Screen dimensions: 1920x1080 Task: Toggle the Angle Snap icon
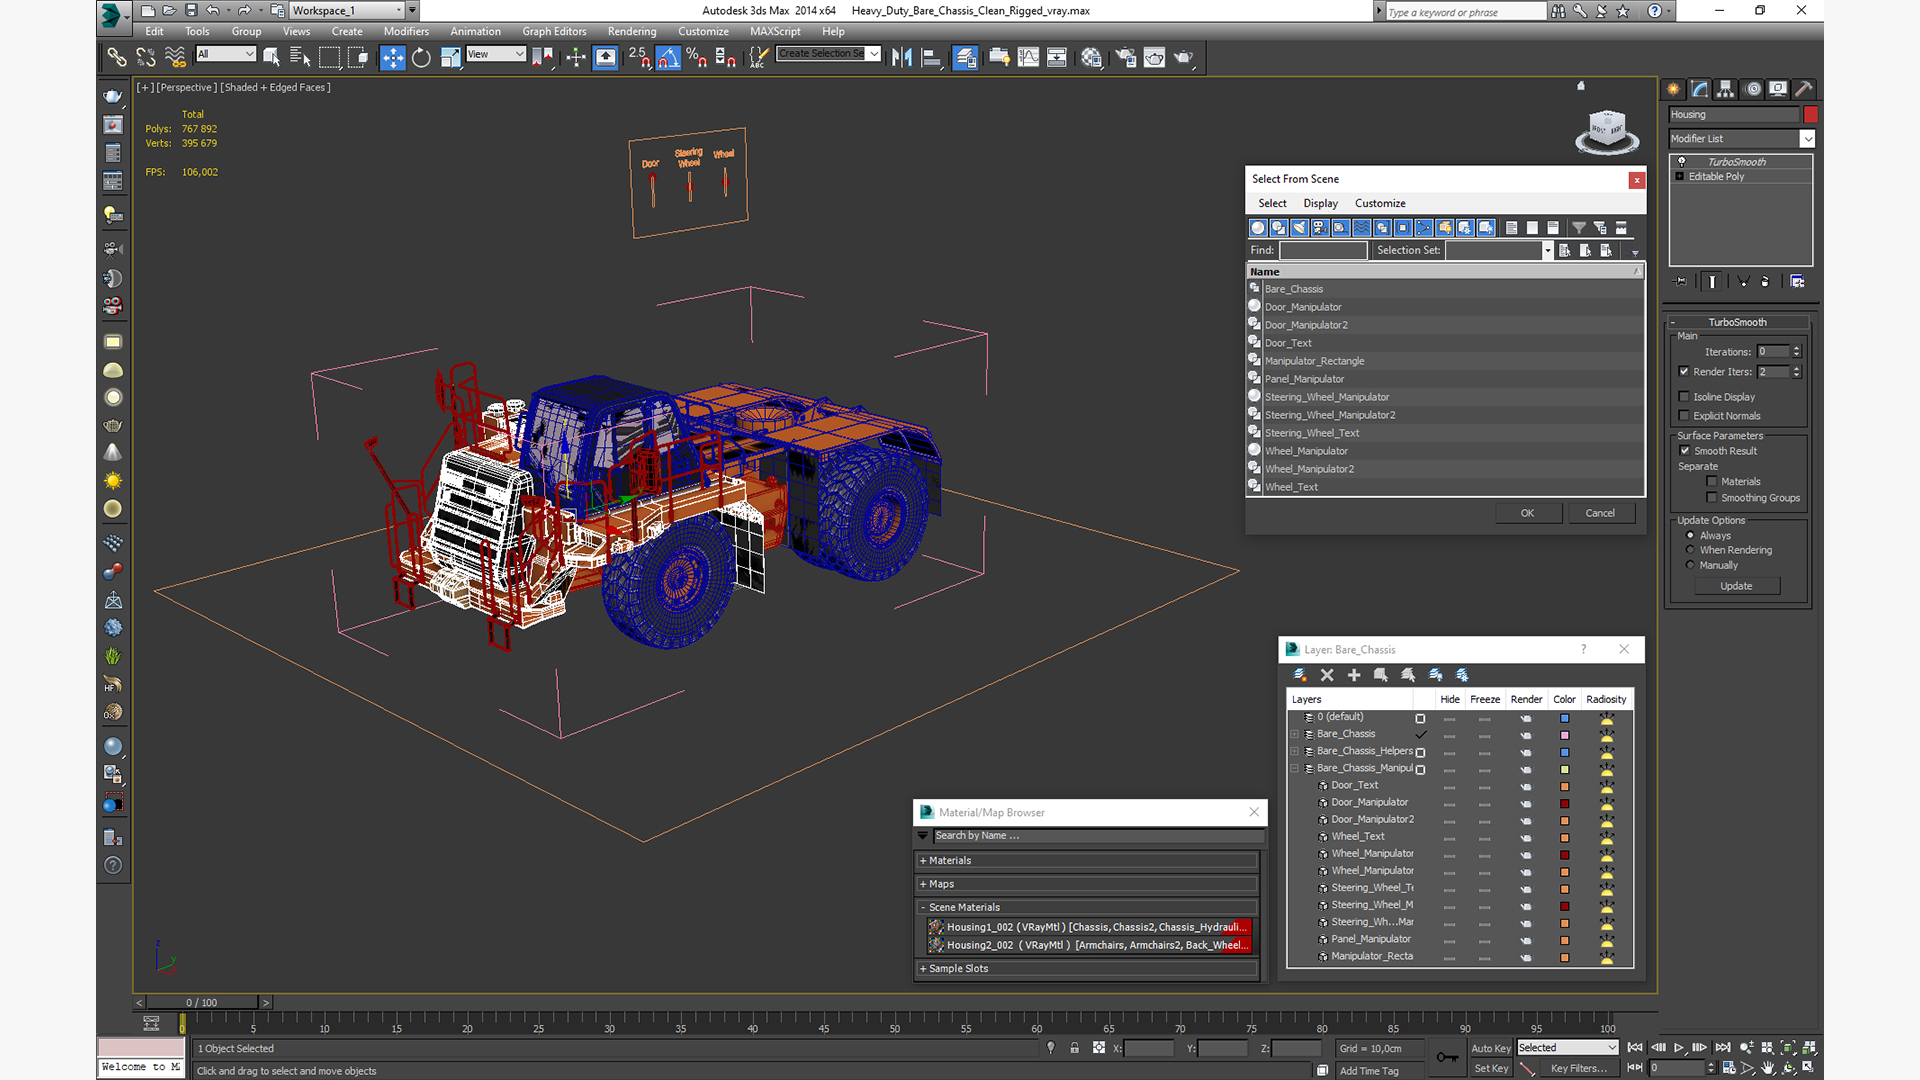click(x=668, y=58)
